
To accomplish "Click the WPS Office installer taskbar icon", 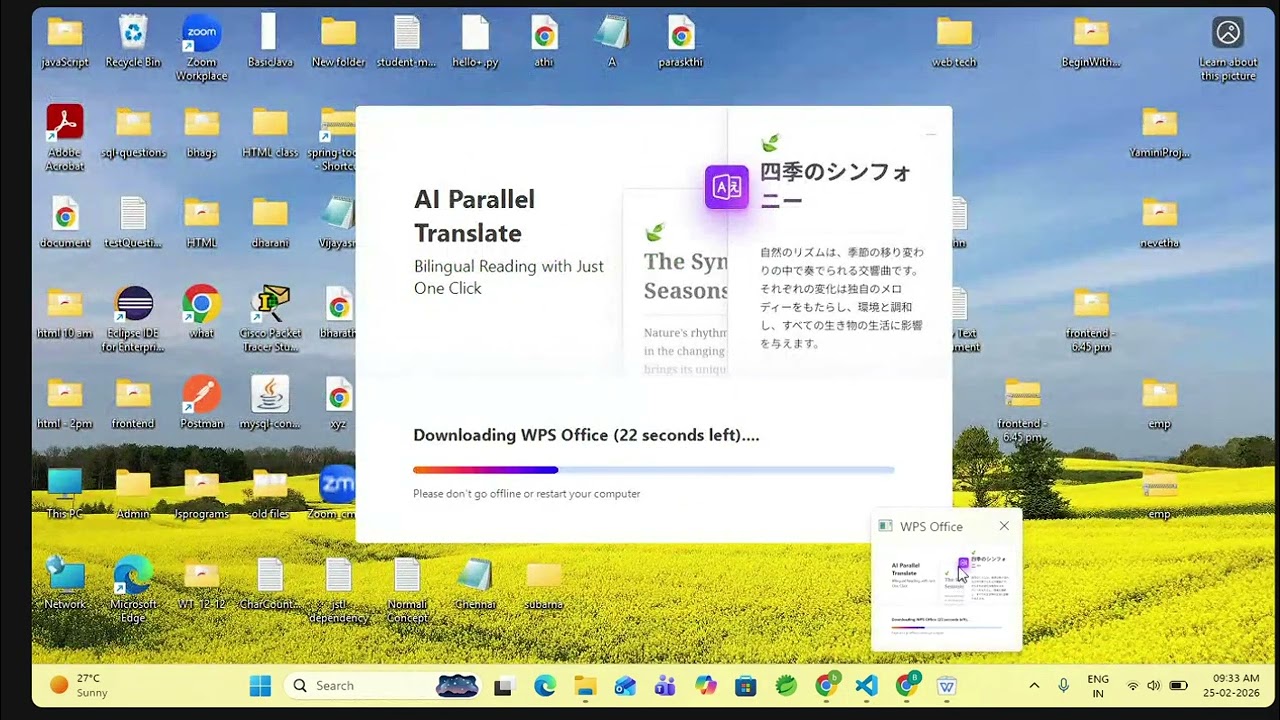I will [947, 686].
